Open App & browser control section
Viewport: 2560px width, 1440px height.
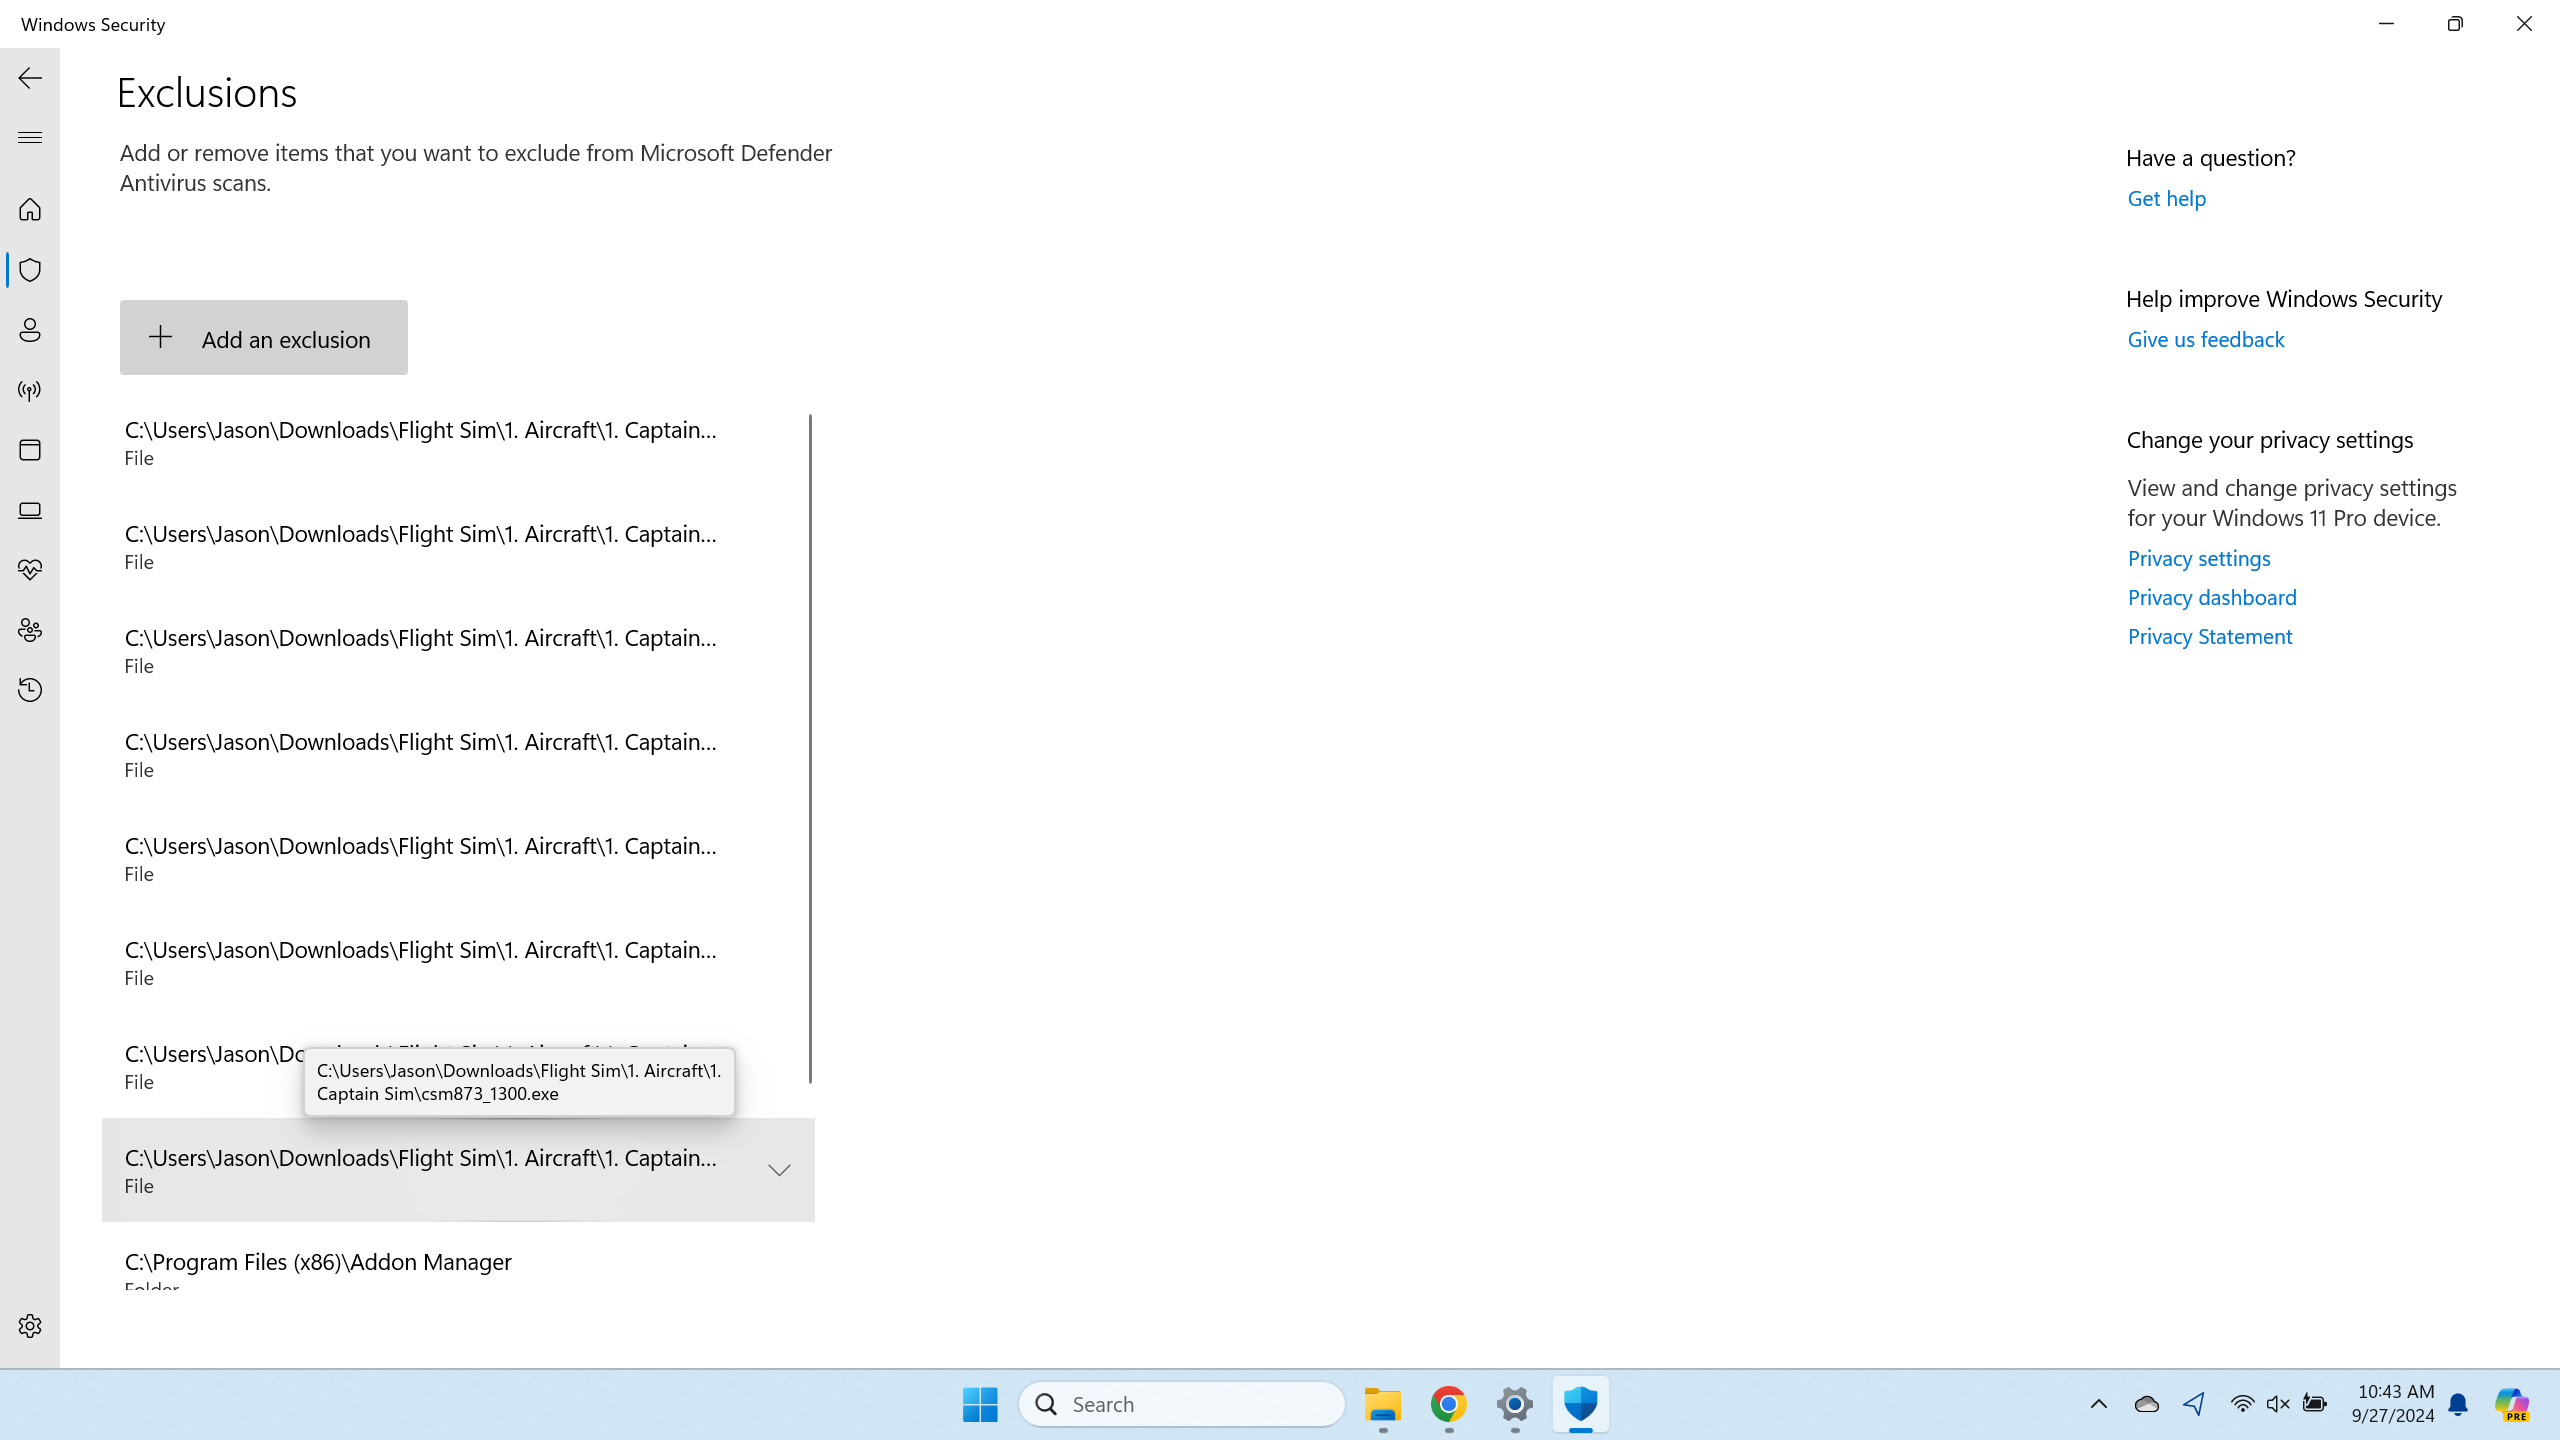[30, 450]
